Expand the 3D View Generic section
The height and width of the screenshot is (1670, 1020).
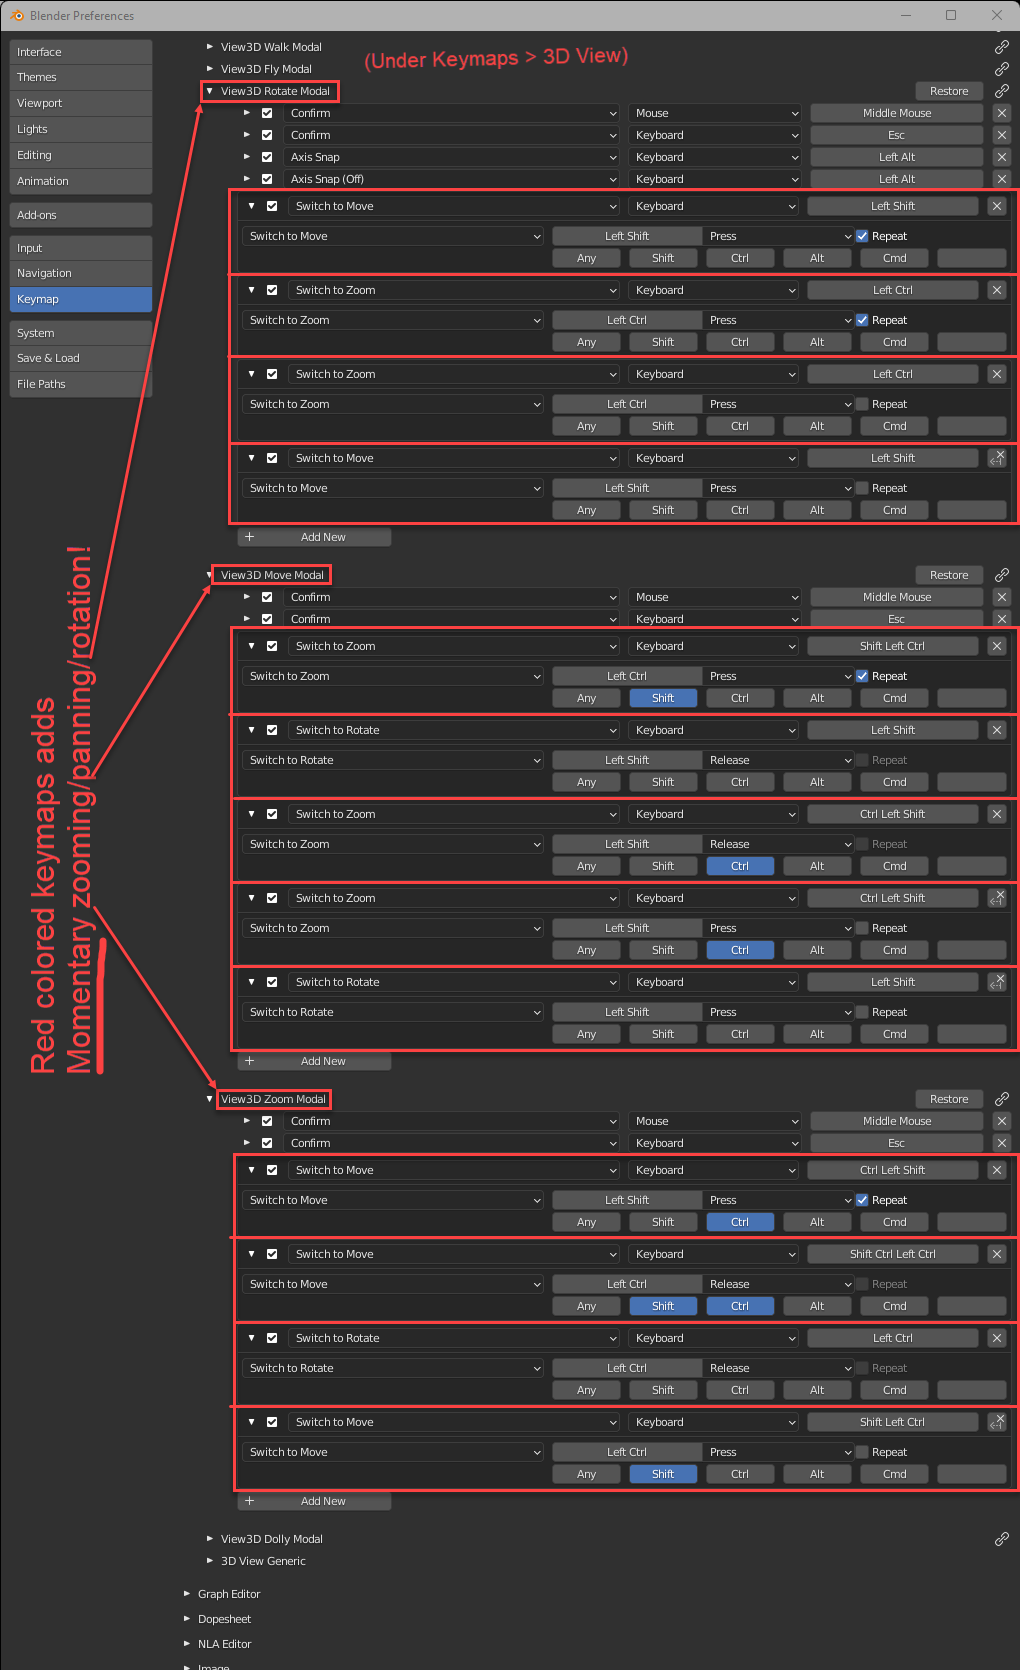[x=210, y=1561]
